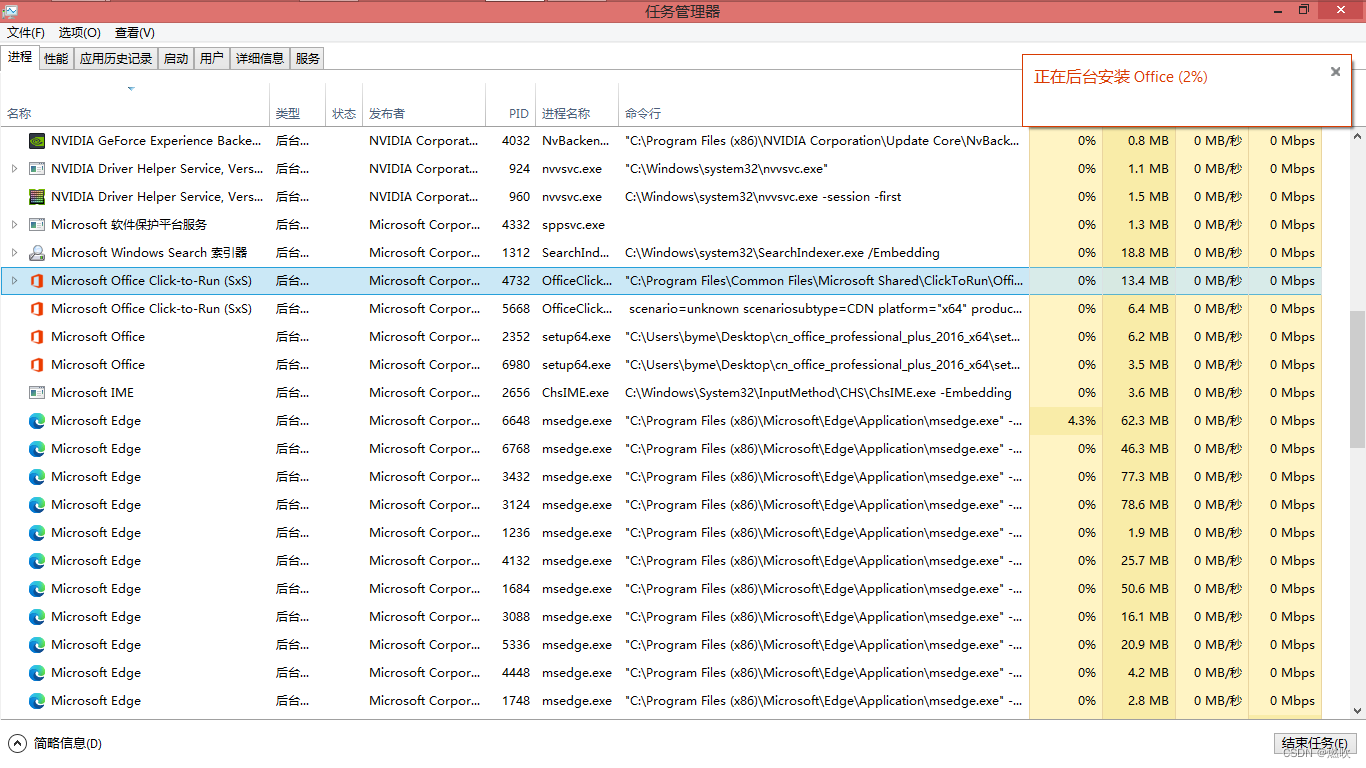Click the Microsoft Windows Search 索引器 icon
The image size is (1366, 768).
[x=37, y=253]
